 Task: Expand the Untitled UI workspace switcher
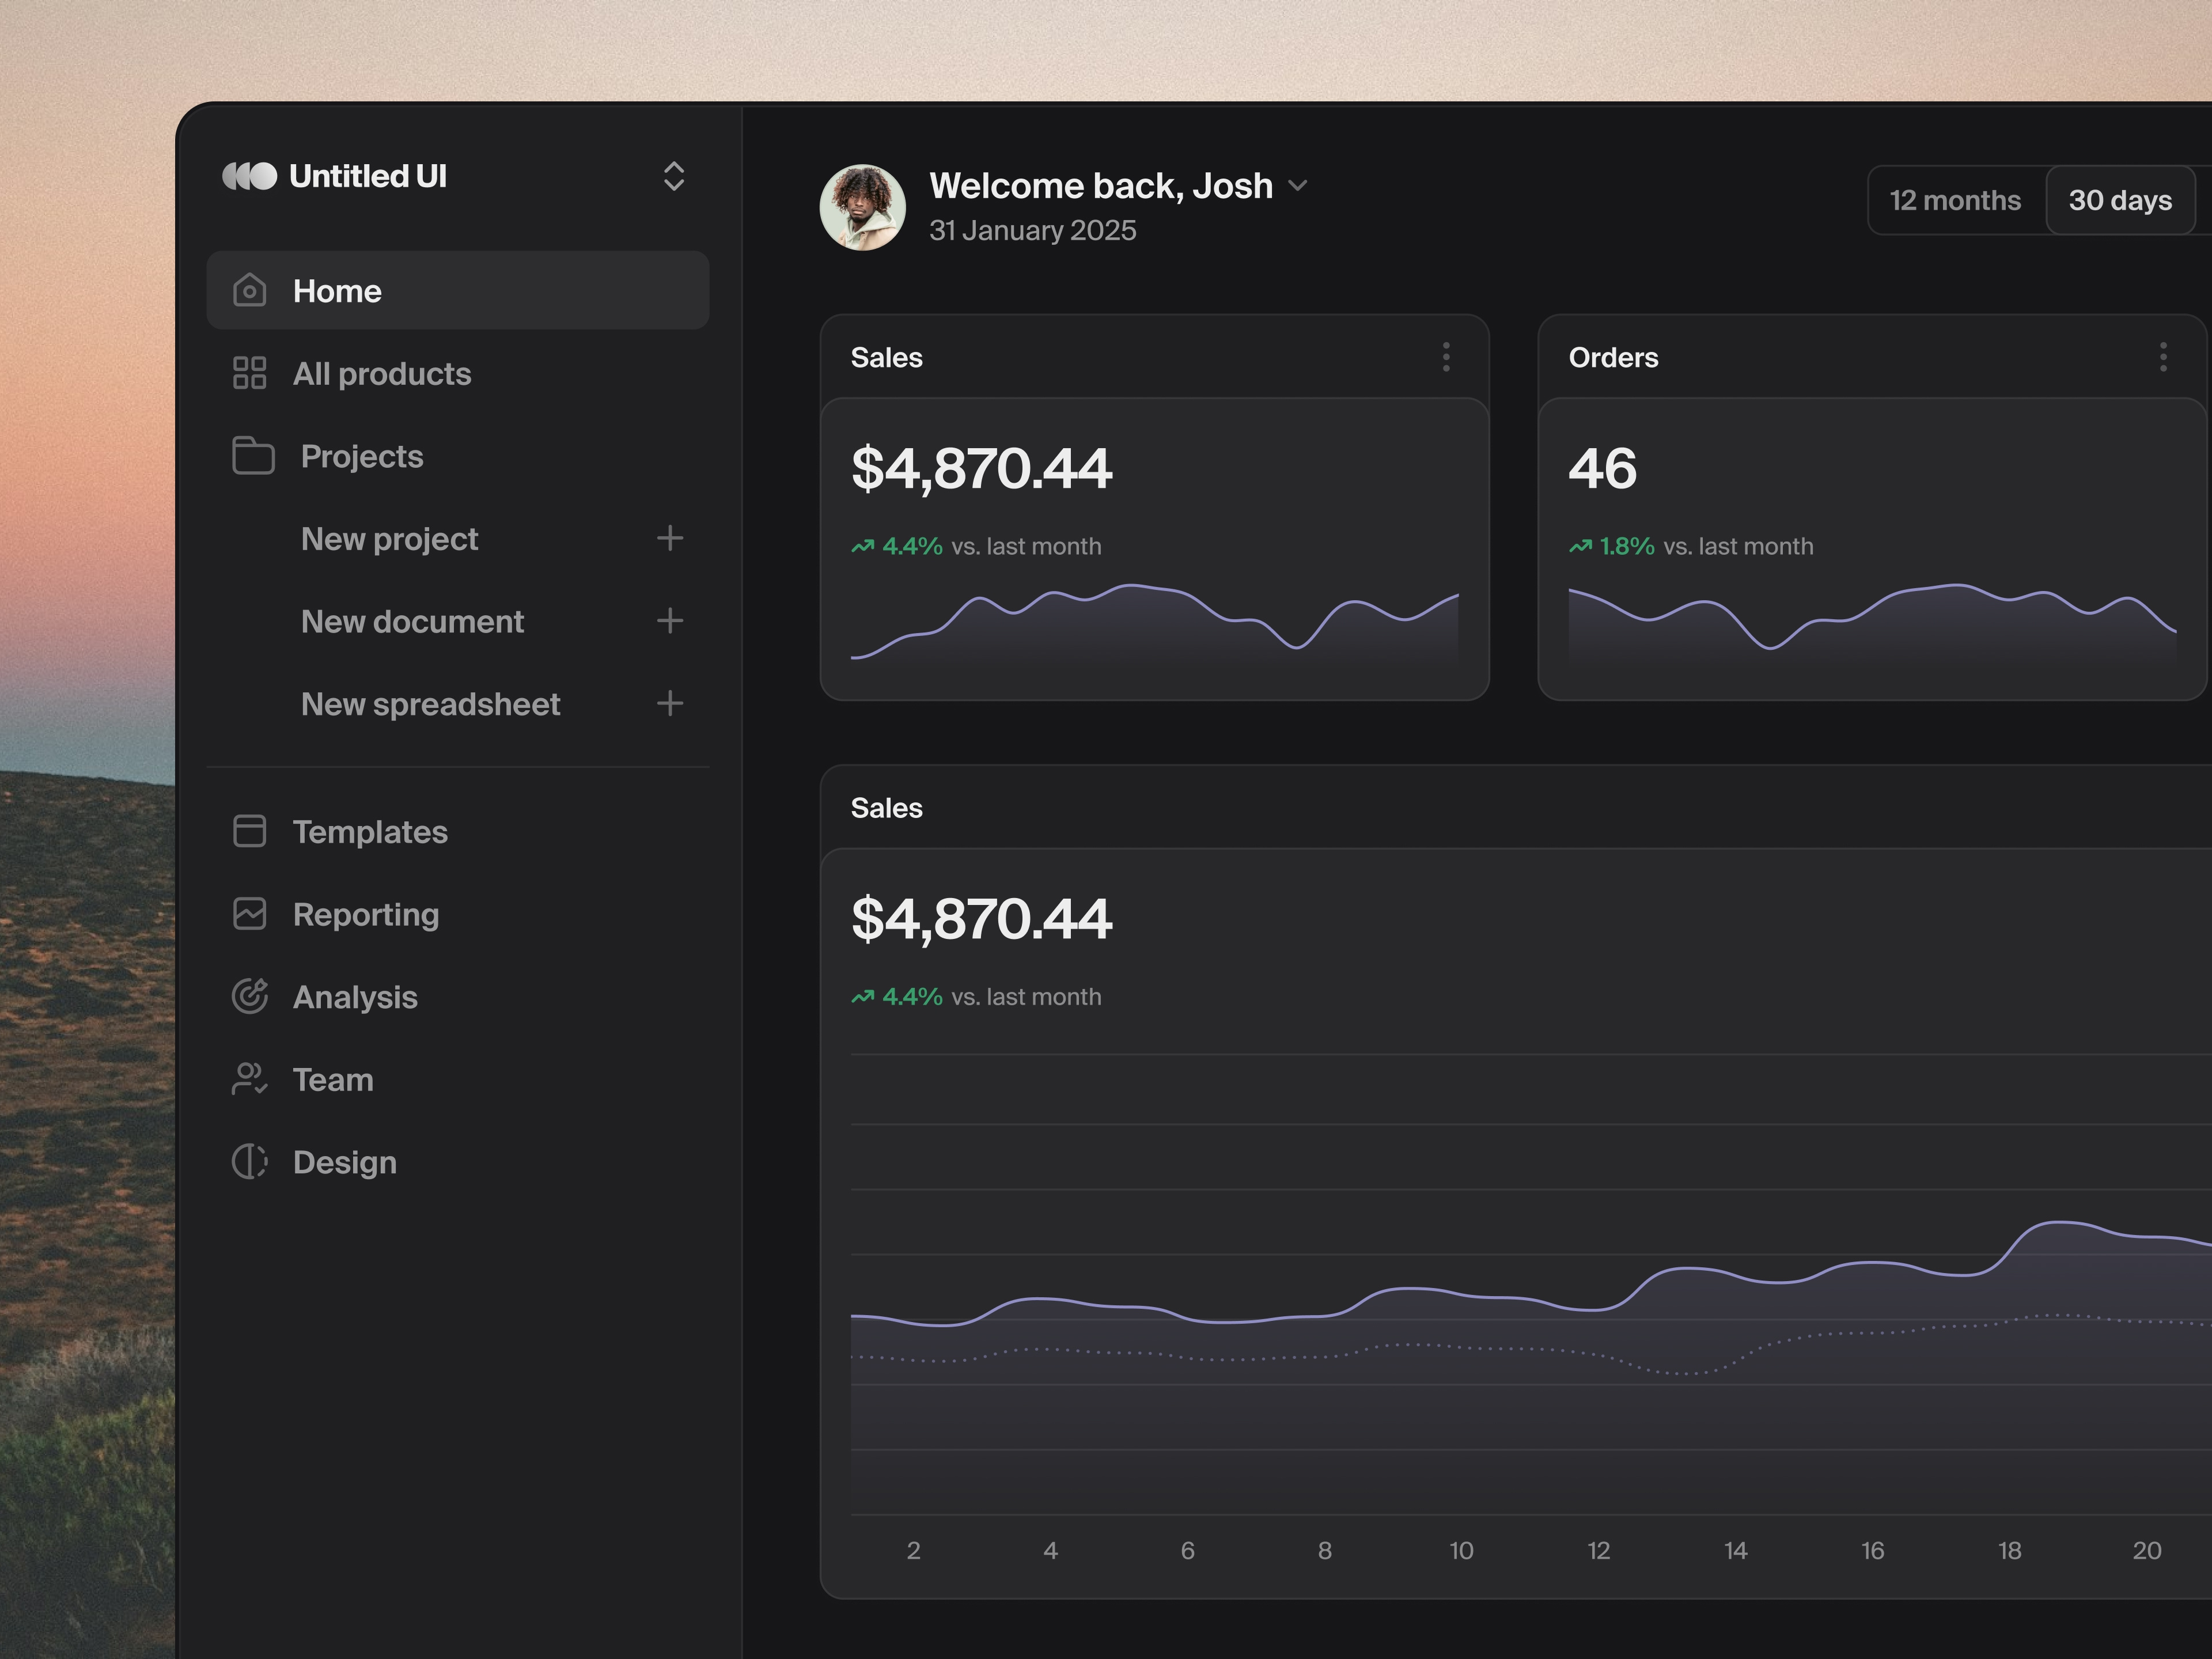tap(674, 176)
